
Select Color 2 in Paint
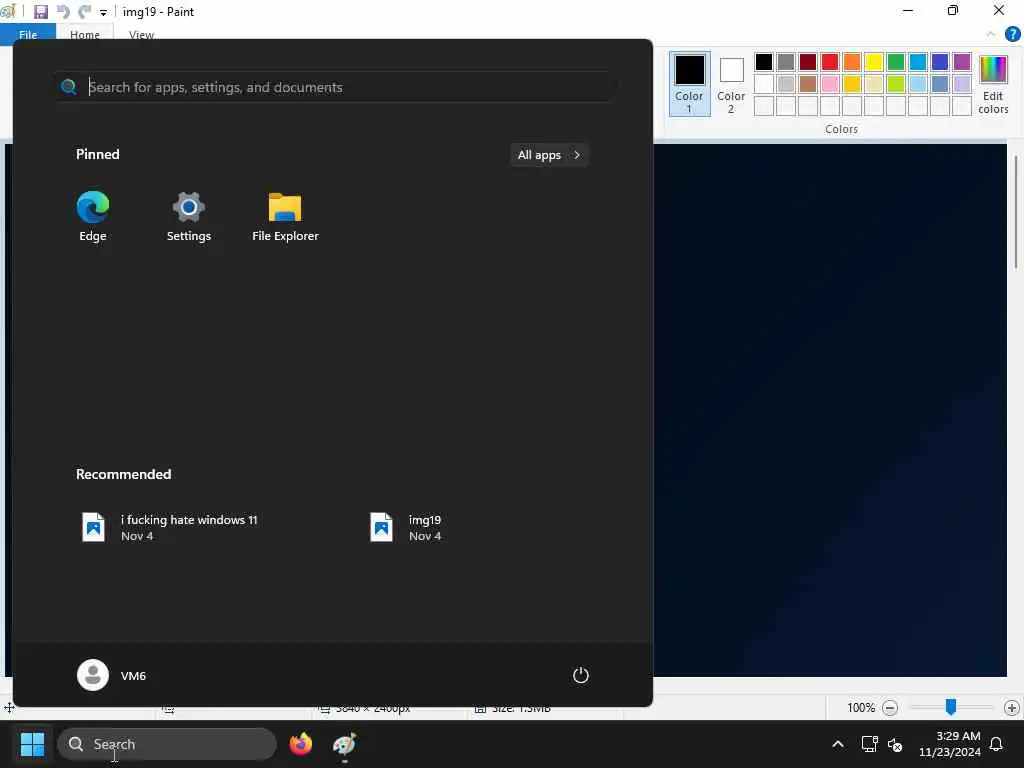point(731,84)
